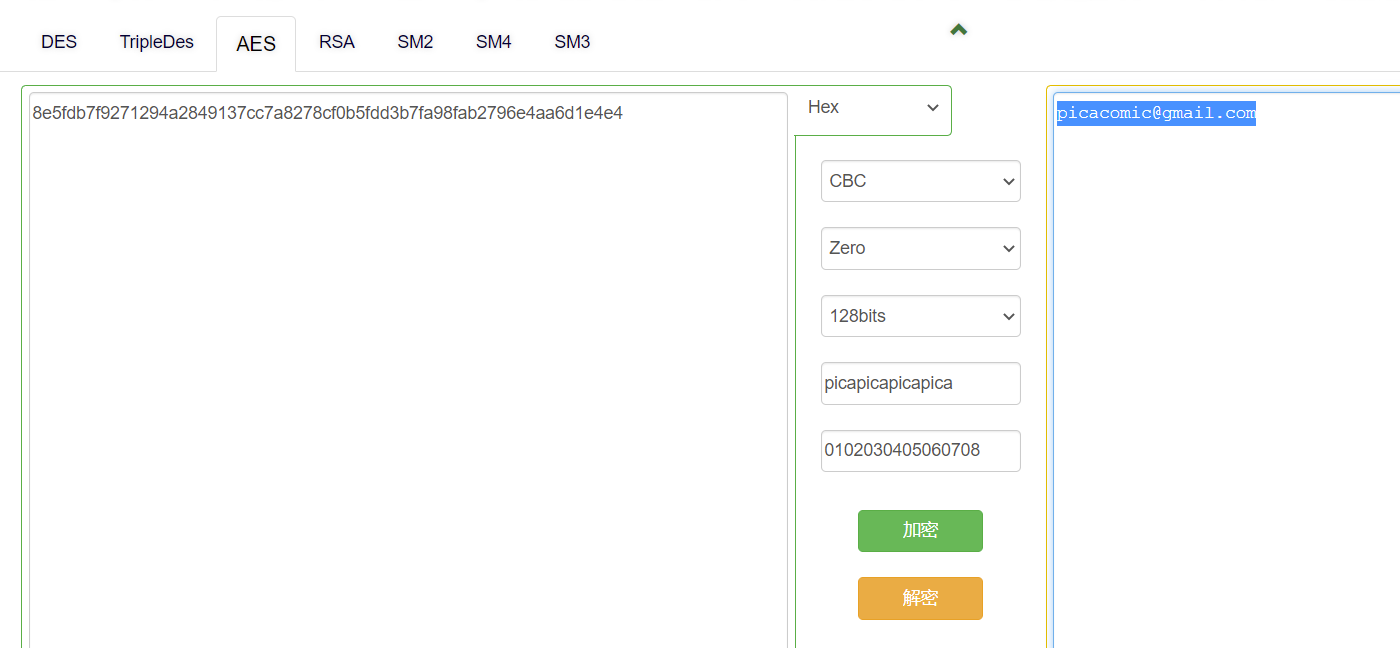This screenshot has height=648, width=1400.
Task: Select the AES tab
Action: coord(256,44)
